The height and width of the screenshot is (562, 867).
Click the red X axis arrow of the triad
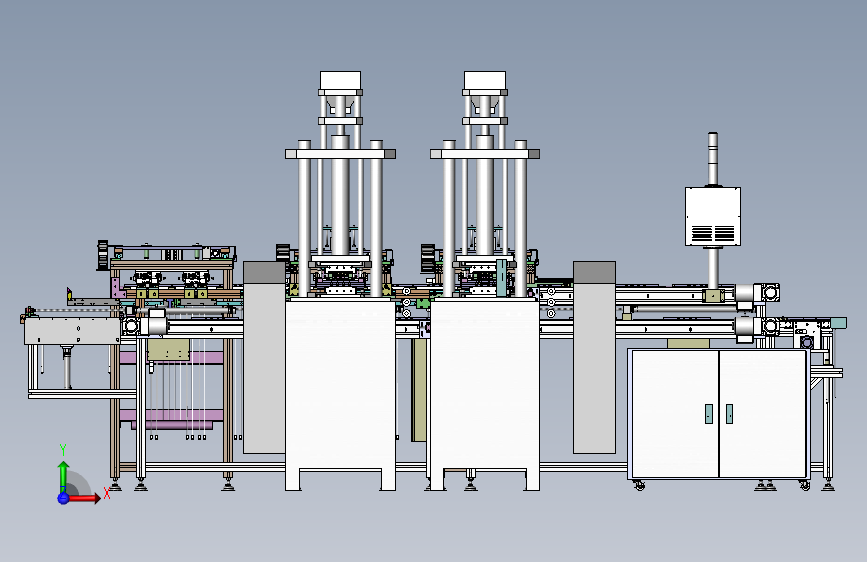tap(84, 498)
